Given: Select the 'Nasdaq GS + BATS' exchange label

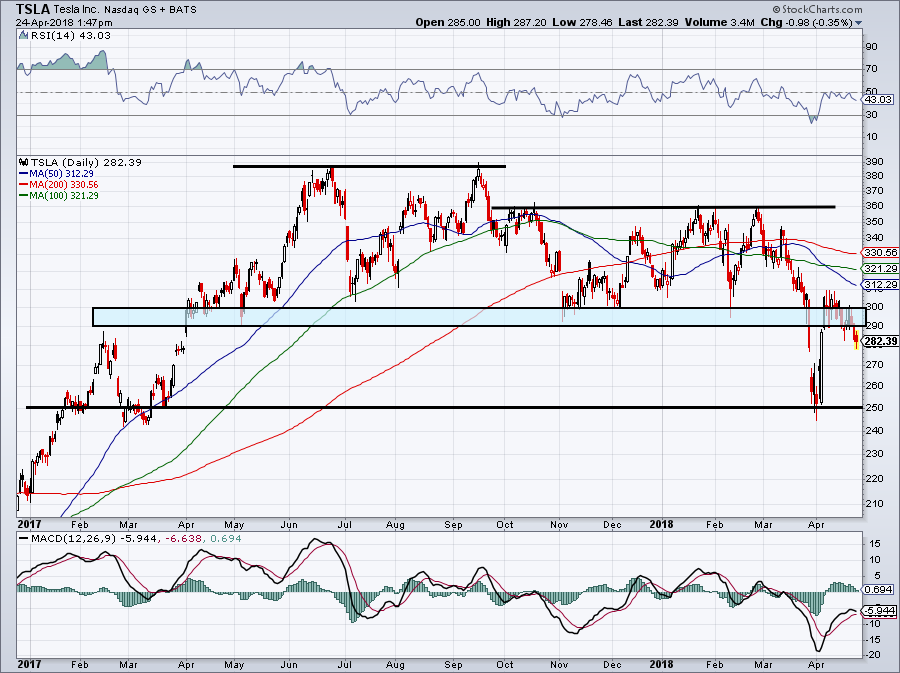Looking at the screenshot, I should tap(150, 10).
